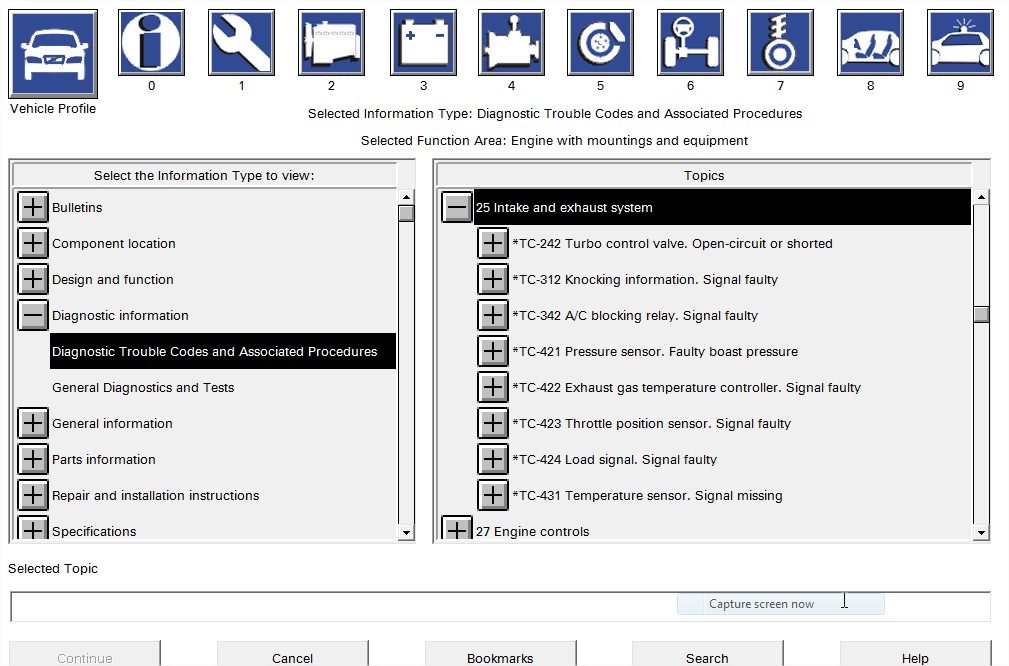Click the Cancel button

(292, 654)
